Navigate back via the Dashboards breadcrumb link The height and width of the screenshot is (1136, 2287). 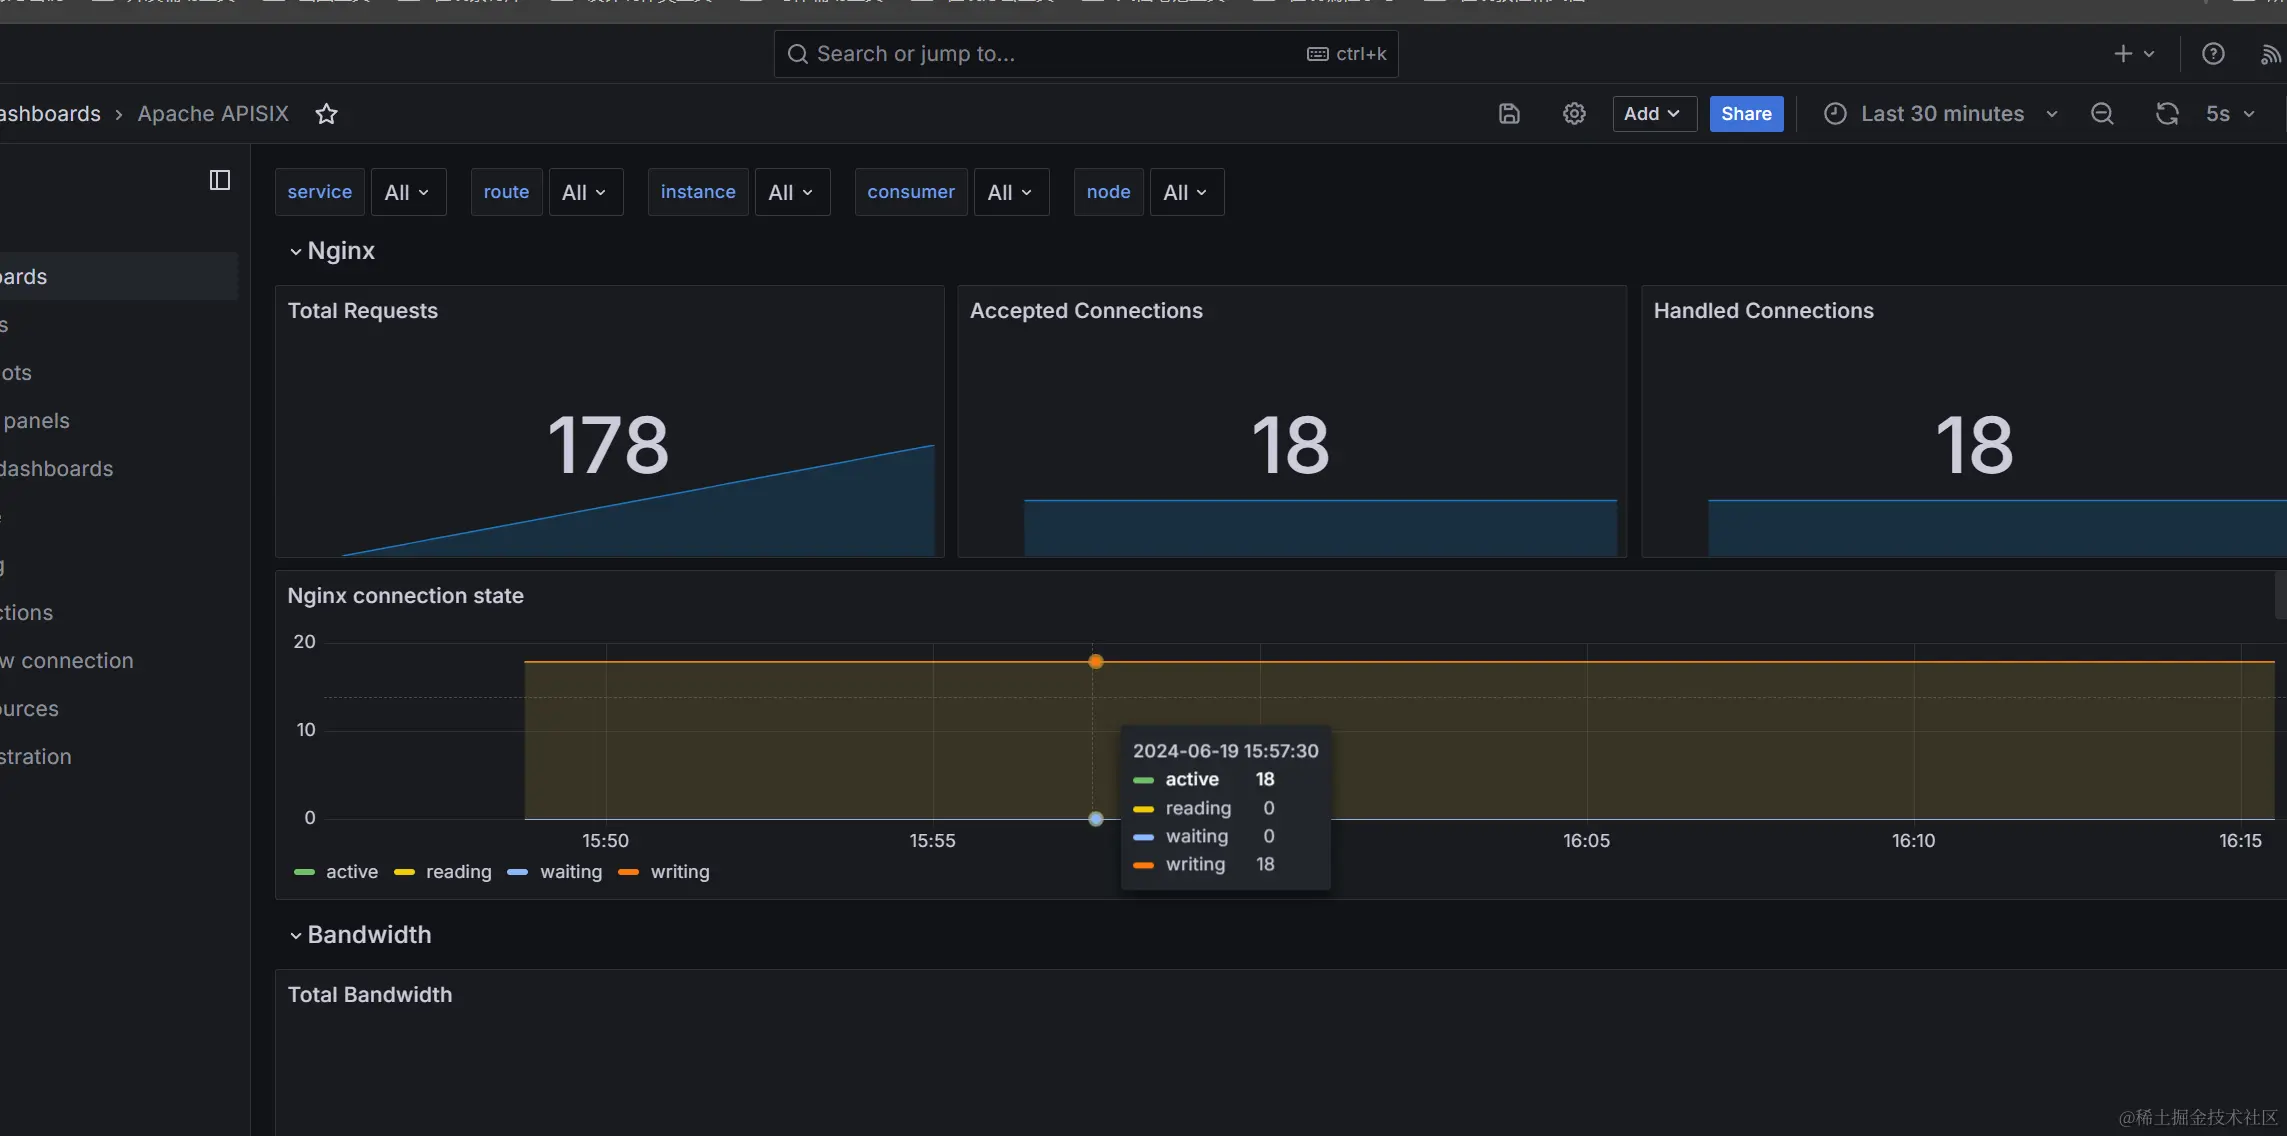(x=50, y=113)
